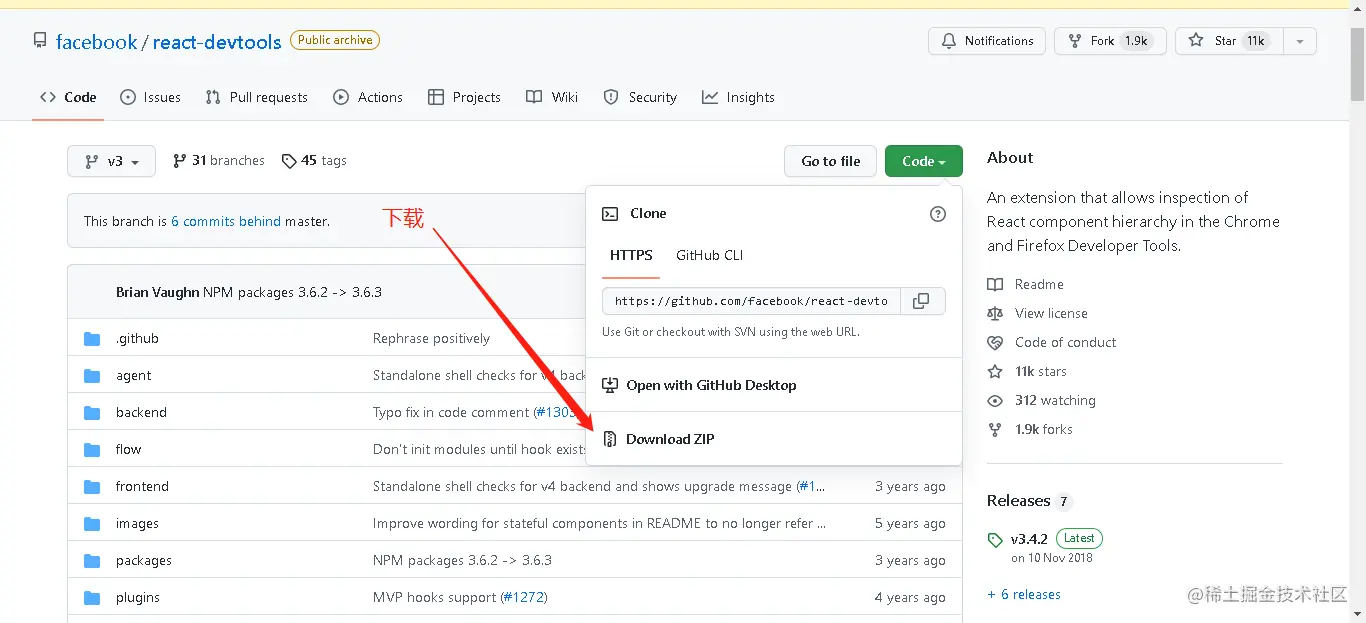
Task: Click the license scale icon
Action: 995,314
